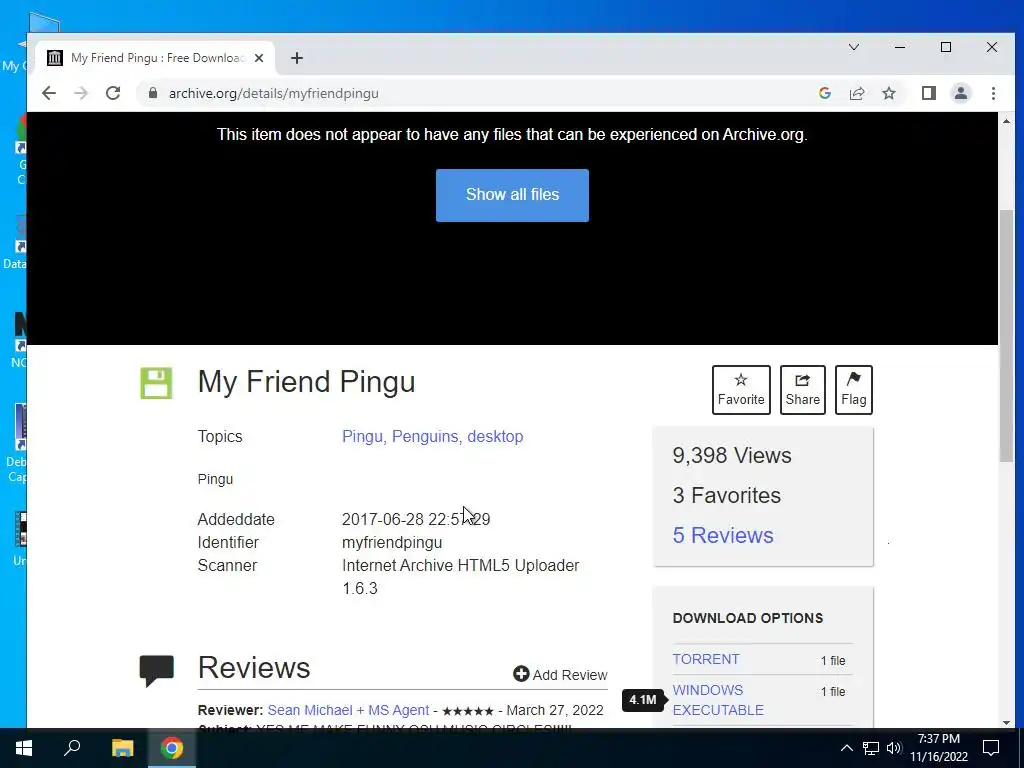The image size is (1024, 768).
Task: Click scrollbar down arrow
Action: [x=1006, y=722]
